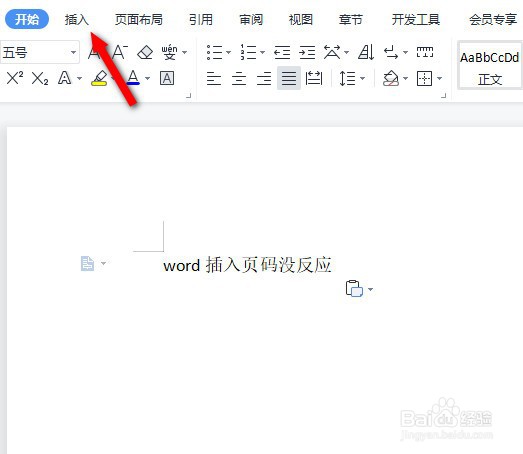The width and height of the screenshot is (523, 454).
Task: Increase paragraph indent
Action: click(307, 52)
